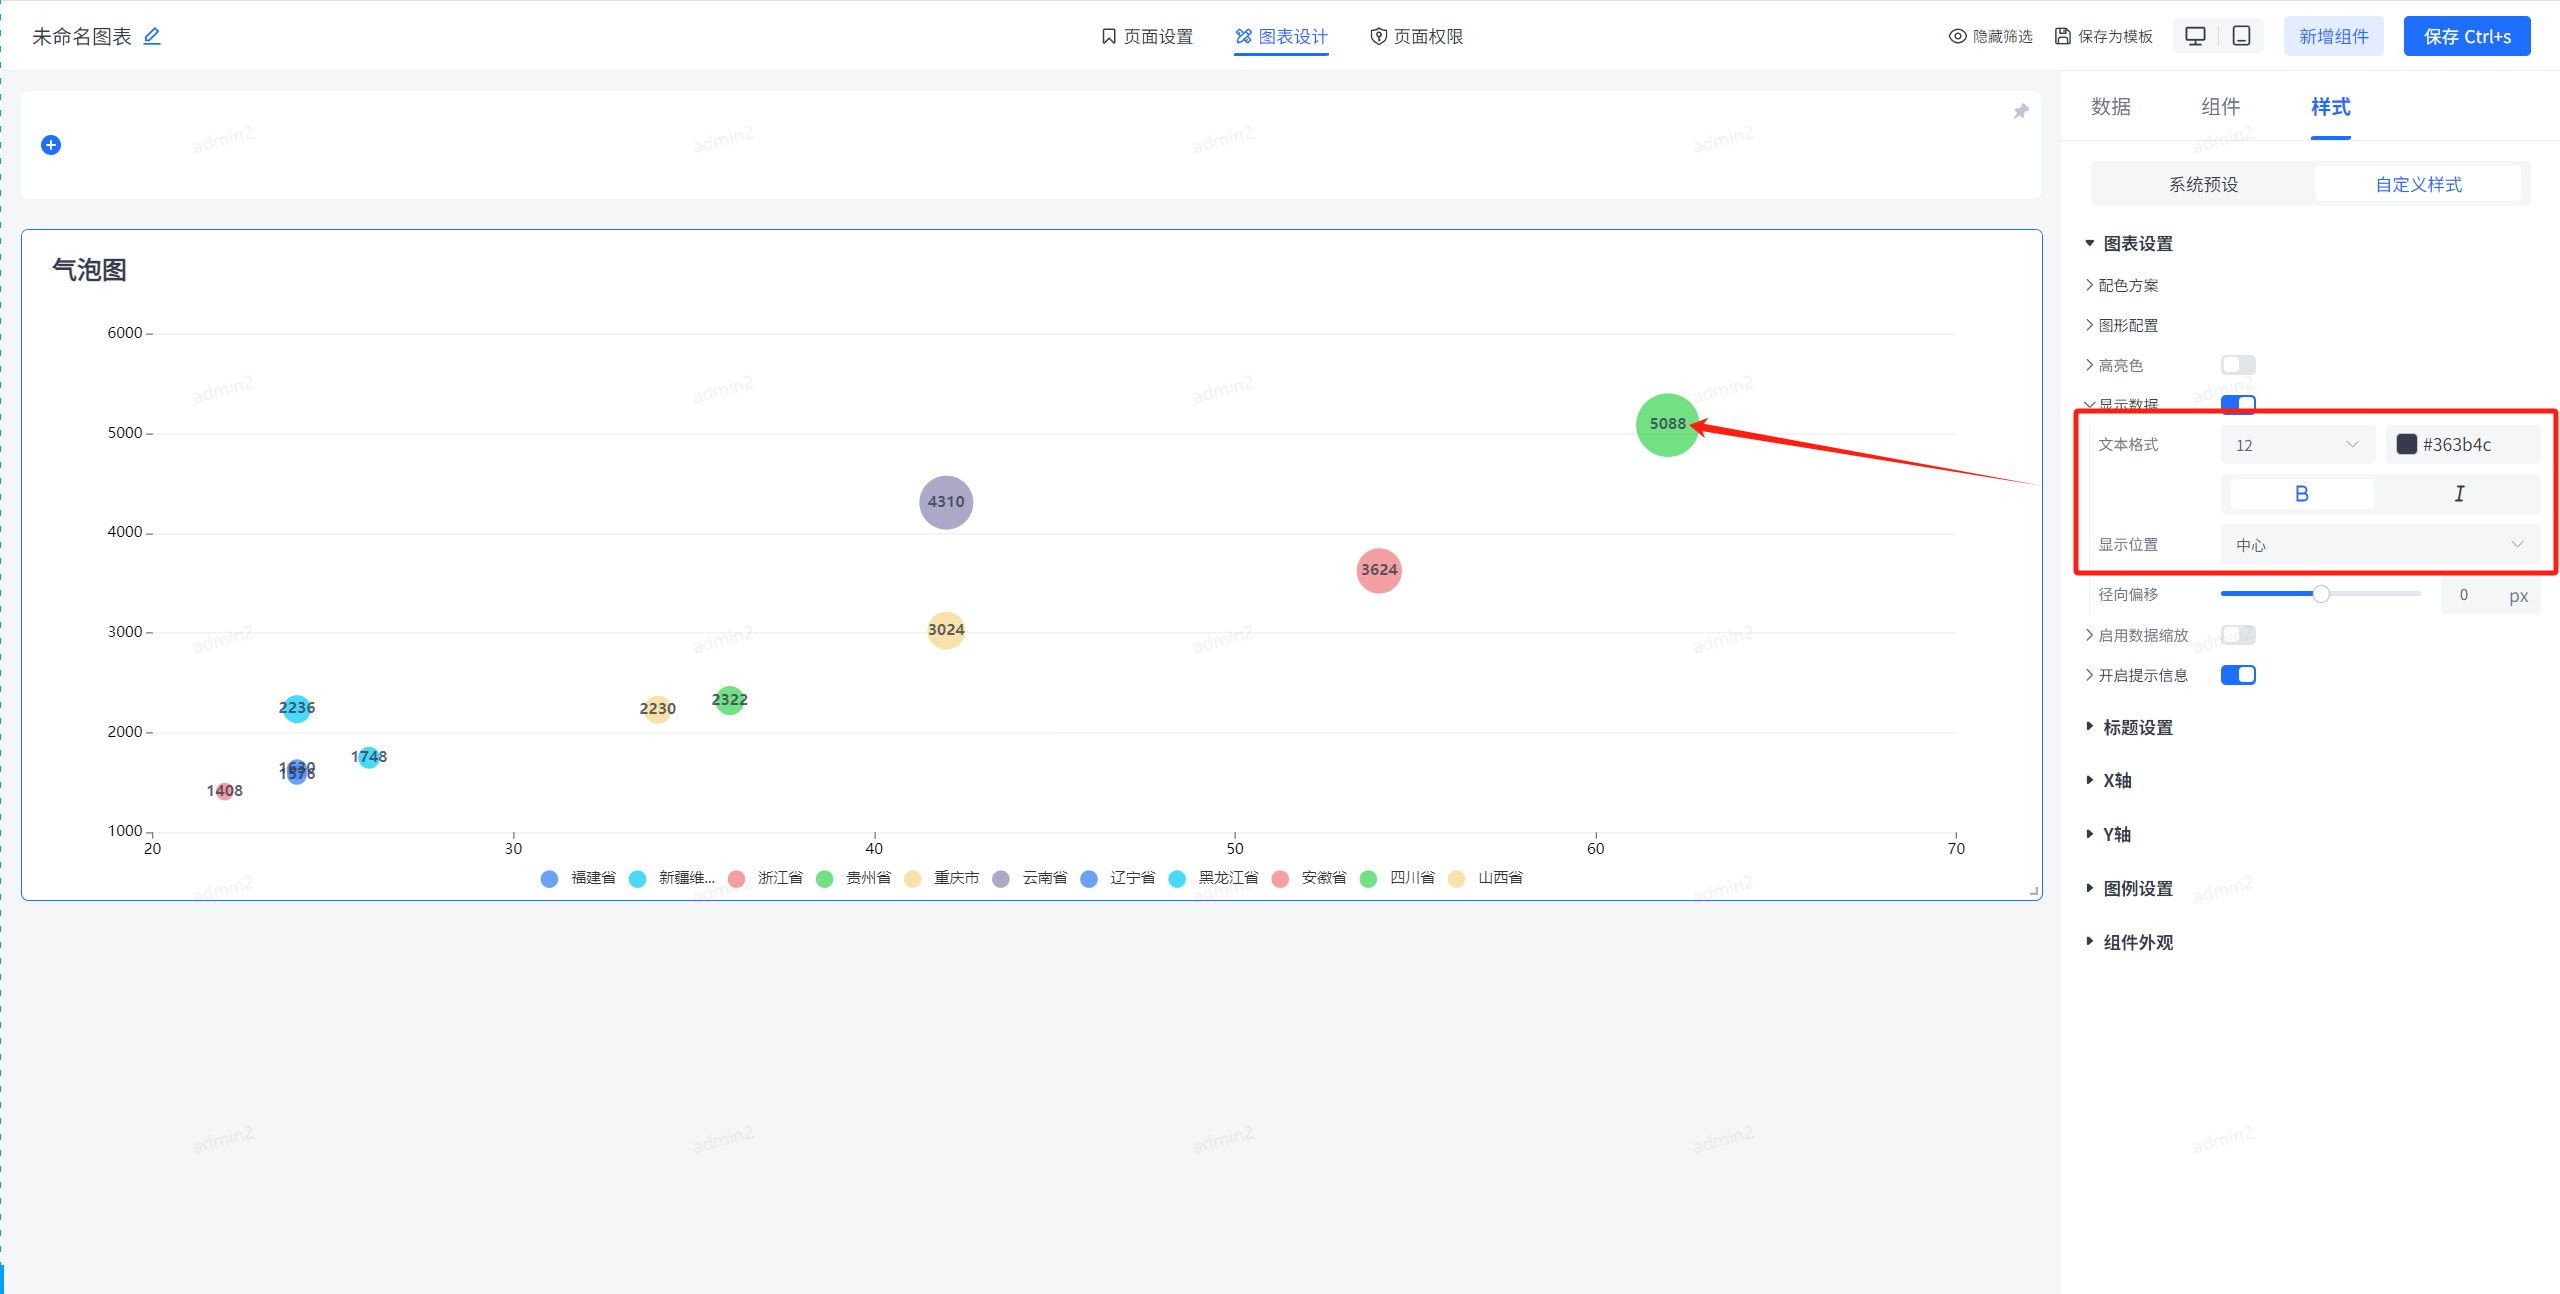The image size is (2560, 1294).
Task: Toggle 新疆维... in the legend
Action: tap(671, 878)
